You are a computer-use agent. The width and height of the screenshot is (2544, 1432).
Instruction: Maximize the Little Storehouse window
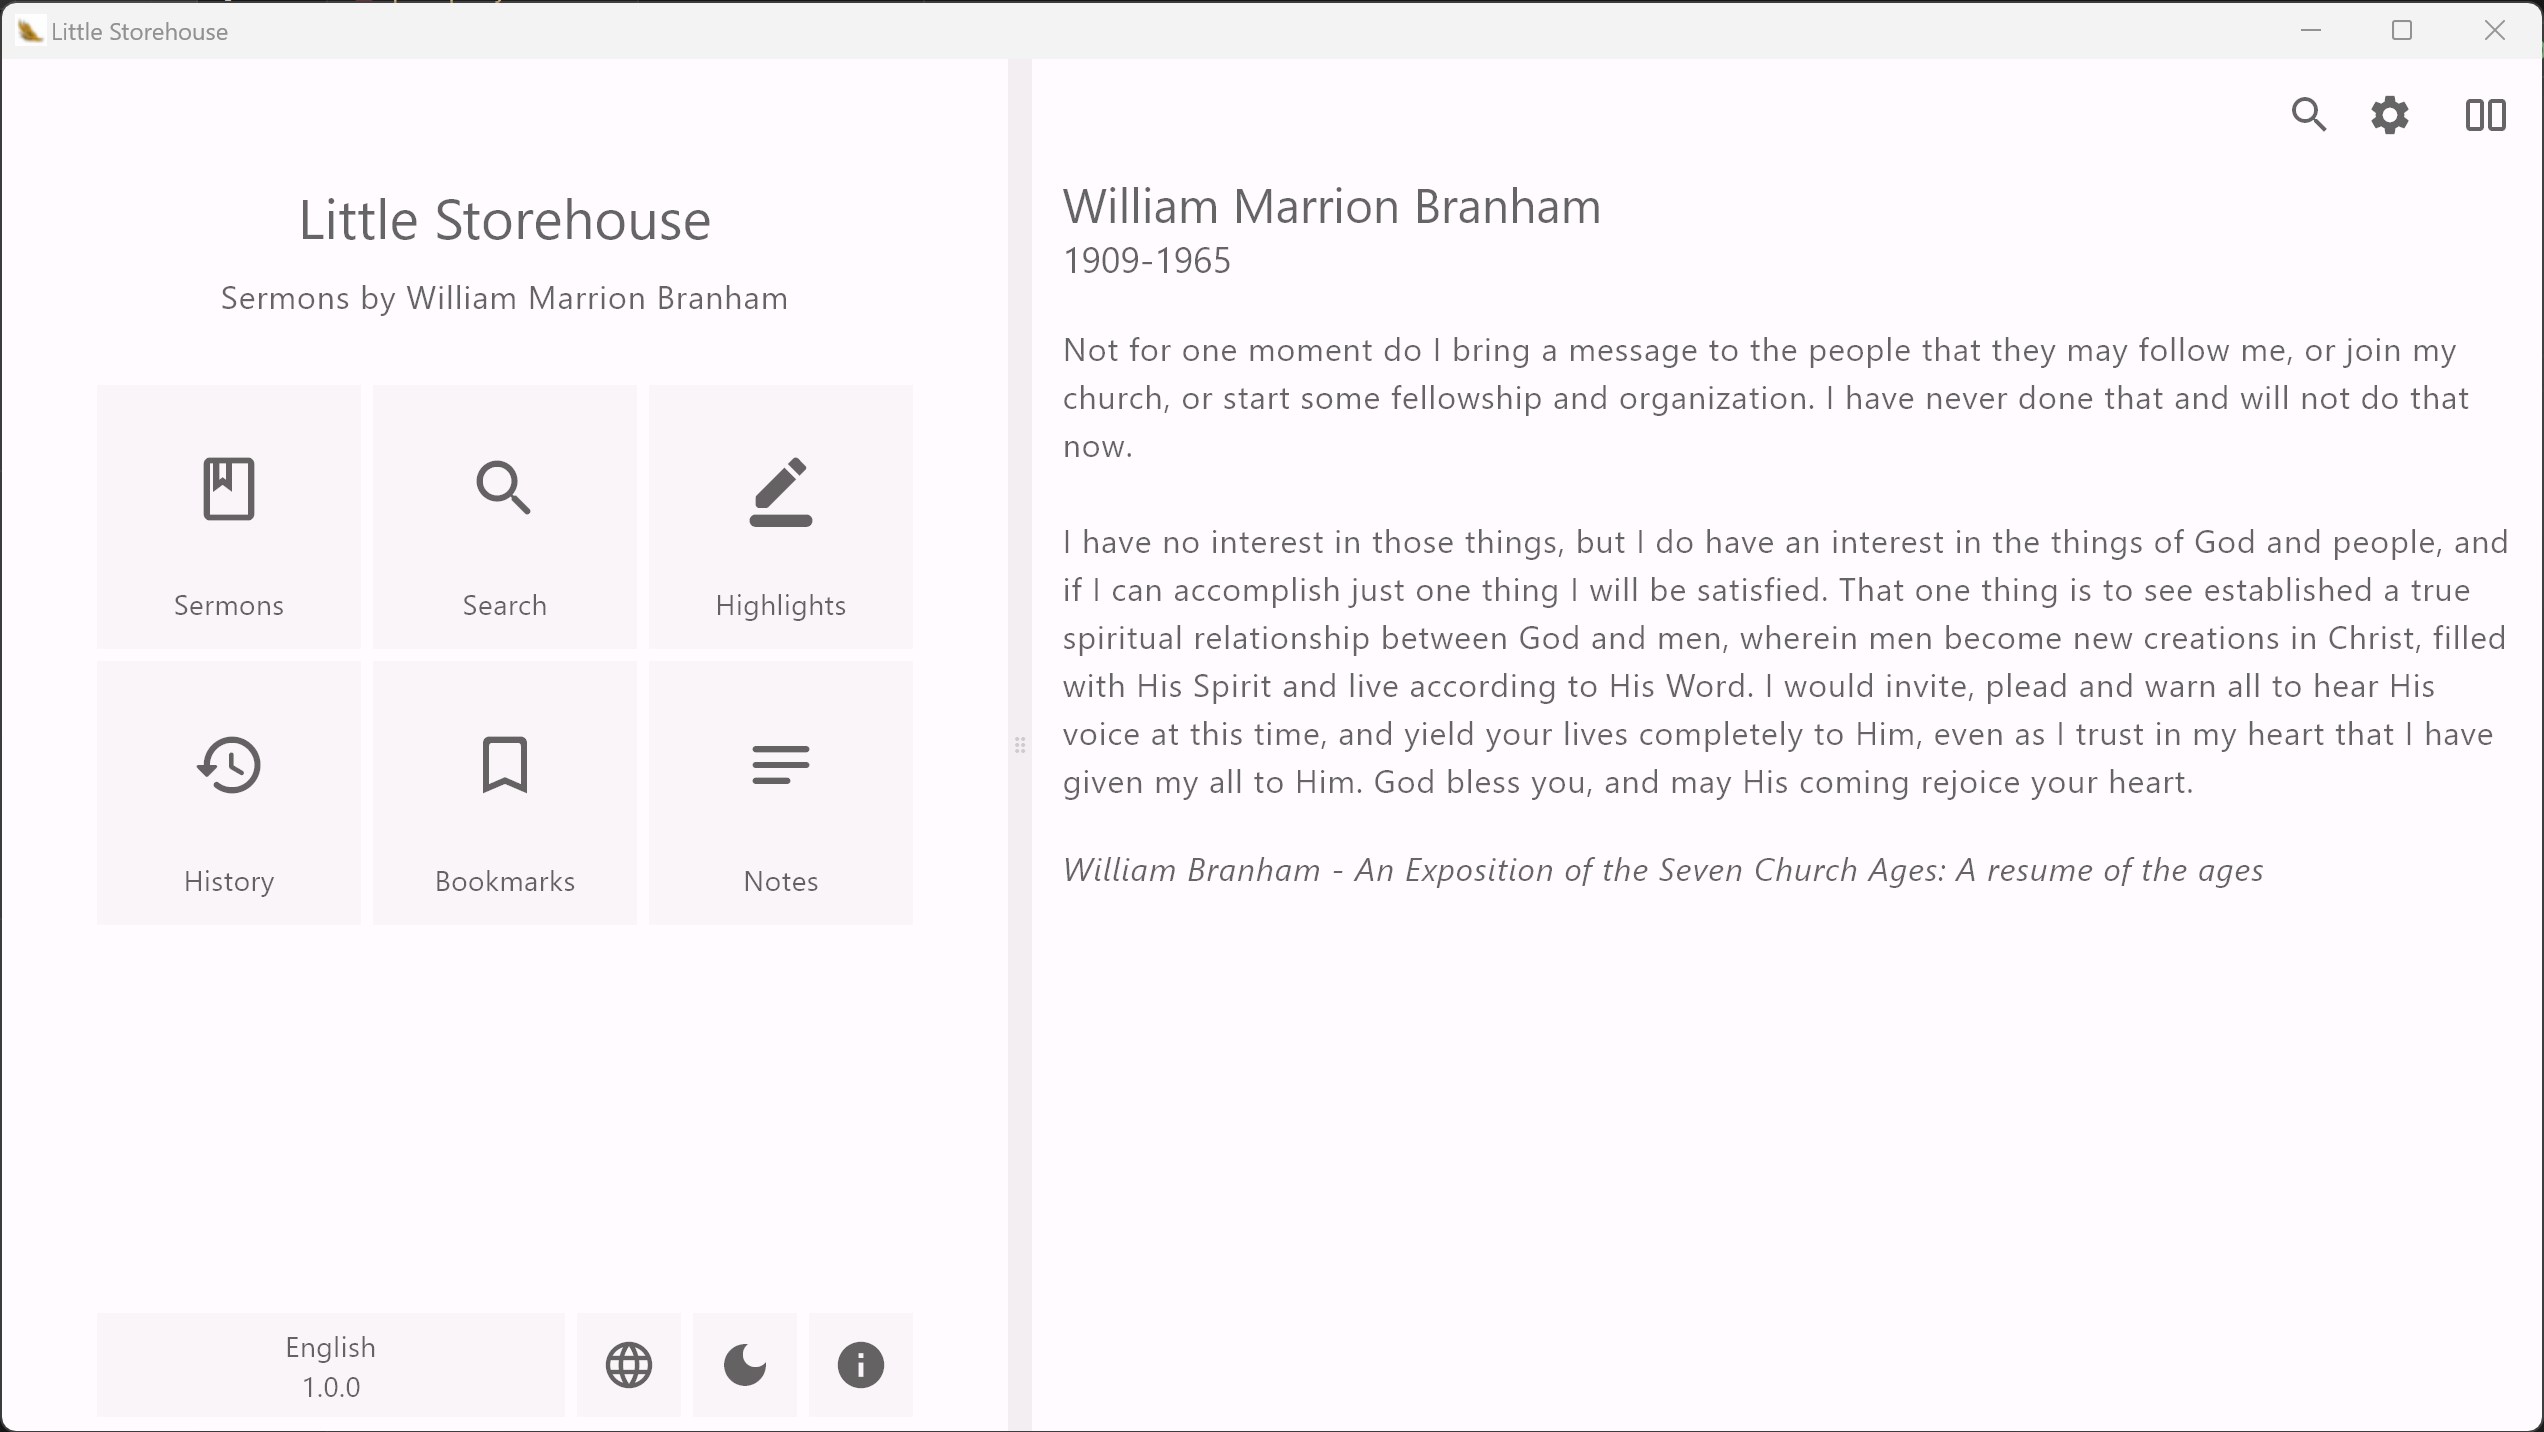2402,31
